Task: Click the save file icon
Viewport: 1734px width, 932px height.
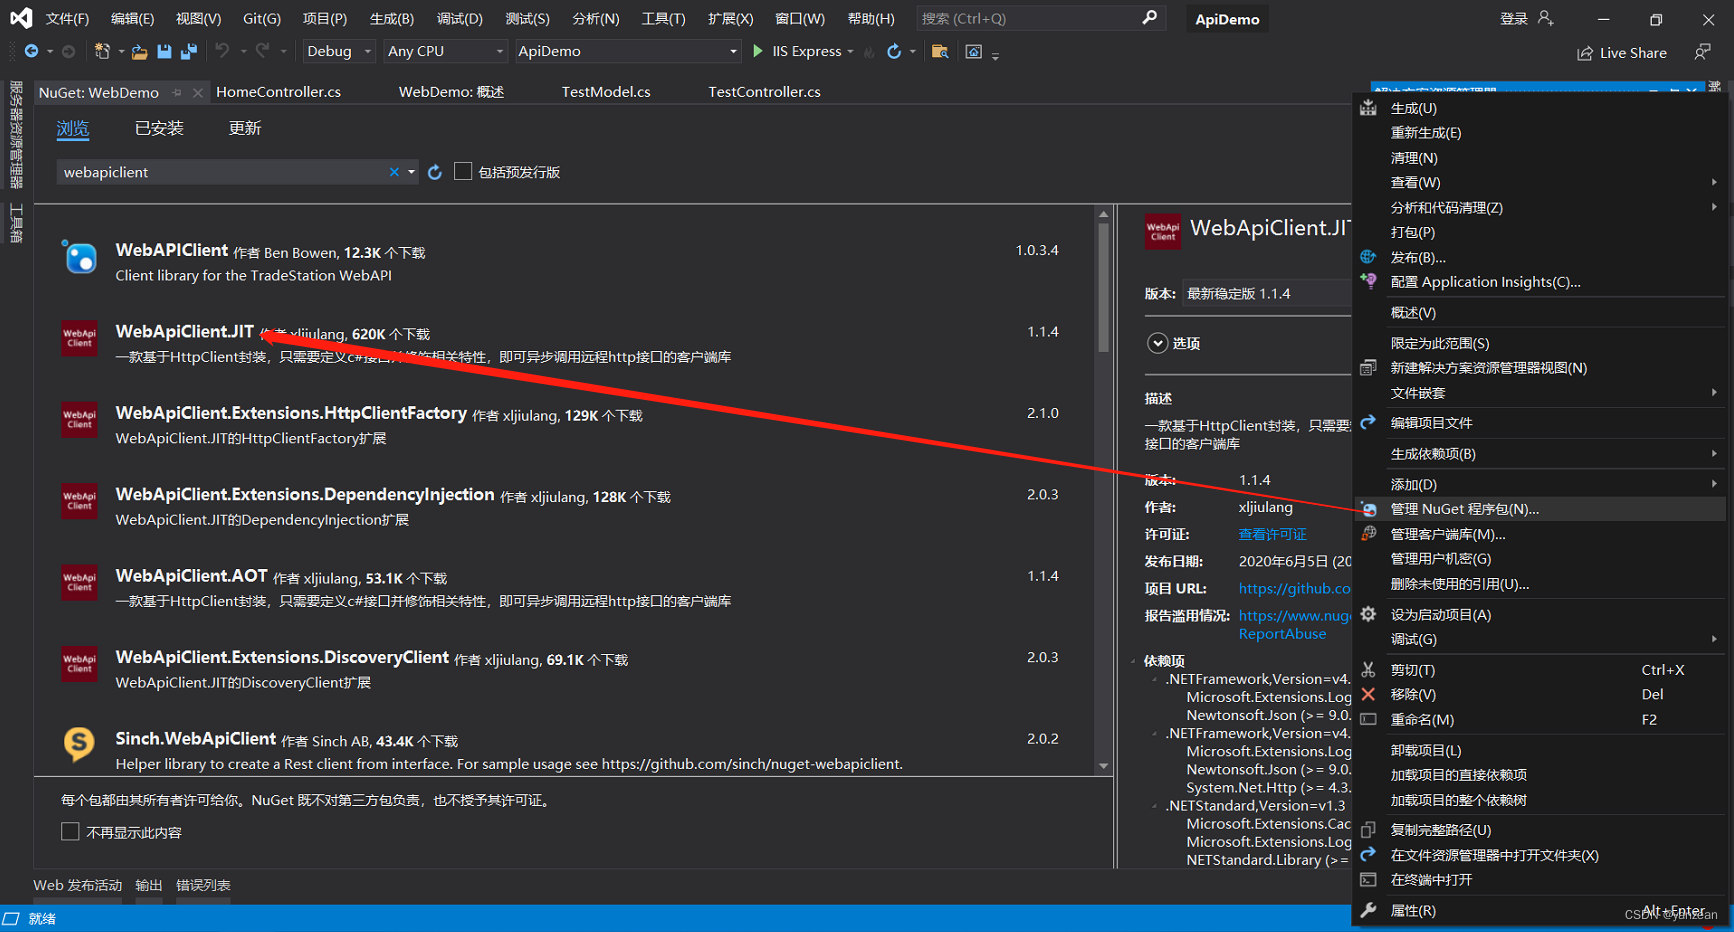Action: click(x=164, y=51)
